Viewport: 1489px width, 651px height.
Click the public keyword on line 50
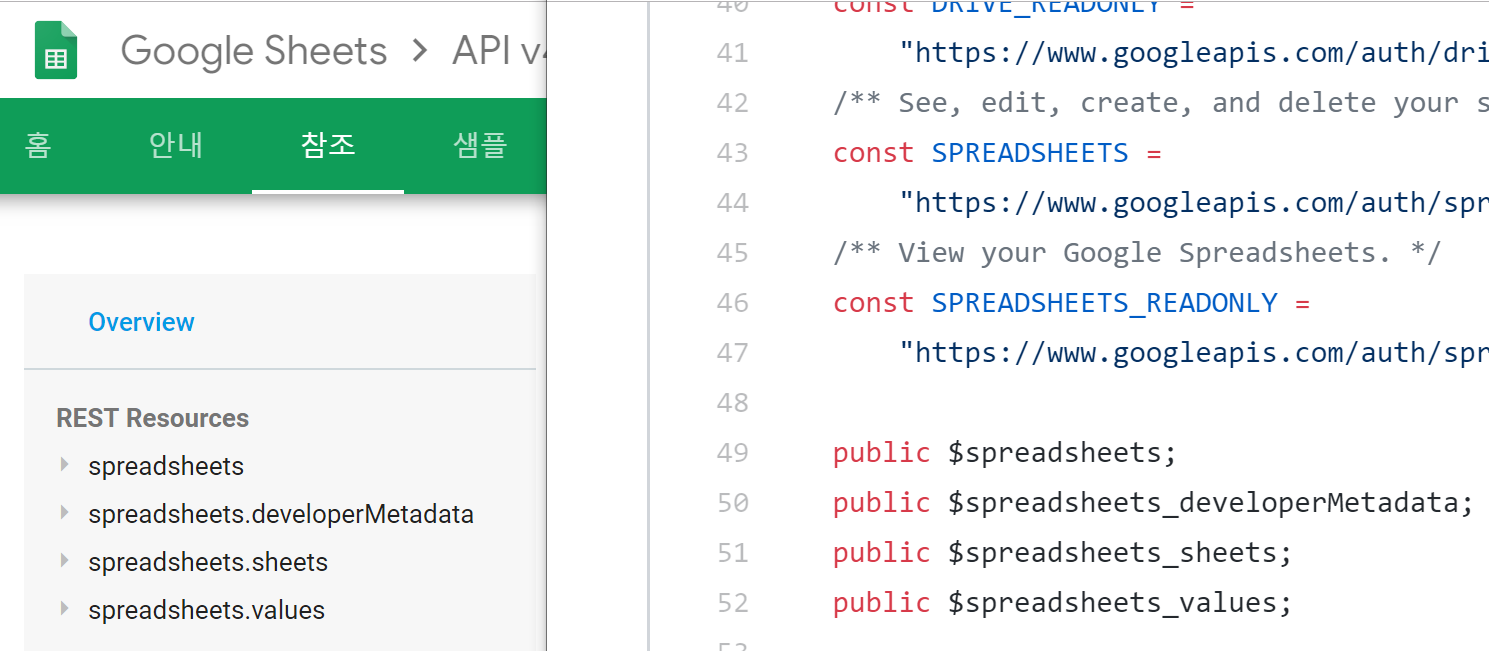coord(881,503)
